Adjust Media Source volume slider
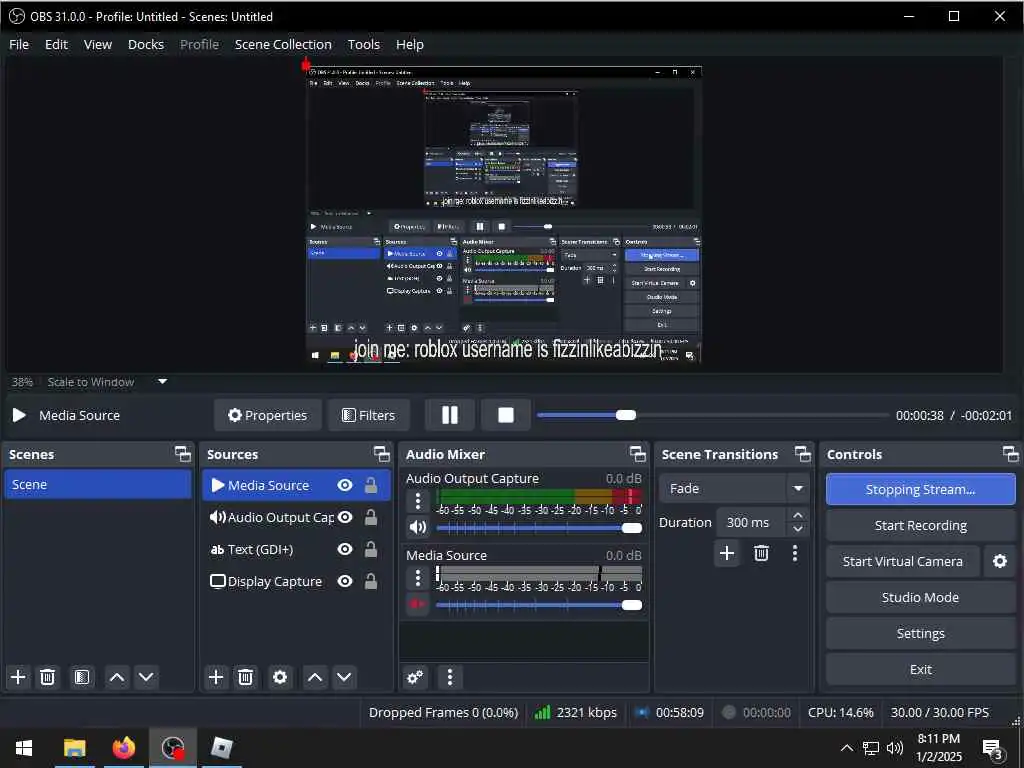 539,605
